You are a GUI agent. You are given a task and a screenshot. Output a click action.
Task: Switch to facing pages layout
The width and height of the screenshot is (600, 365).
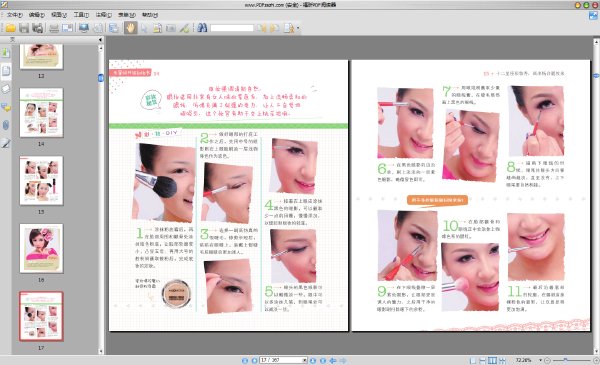(x=492, y=360)
